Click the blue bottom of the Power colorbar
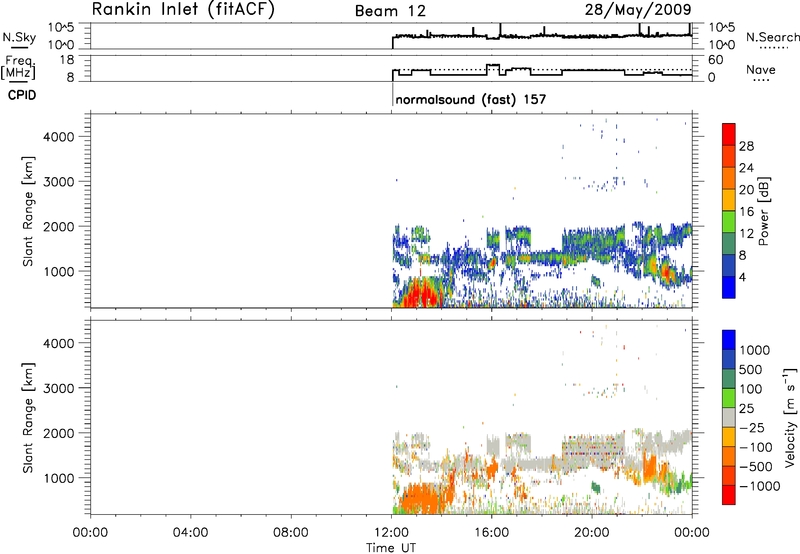The height and width of the screenshot is (554, 800). [729, 287]
